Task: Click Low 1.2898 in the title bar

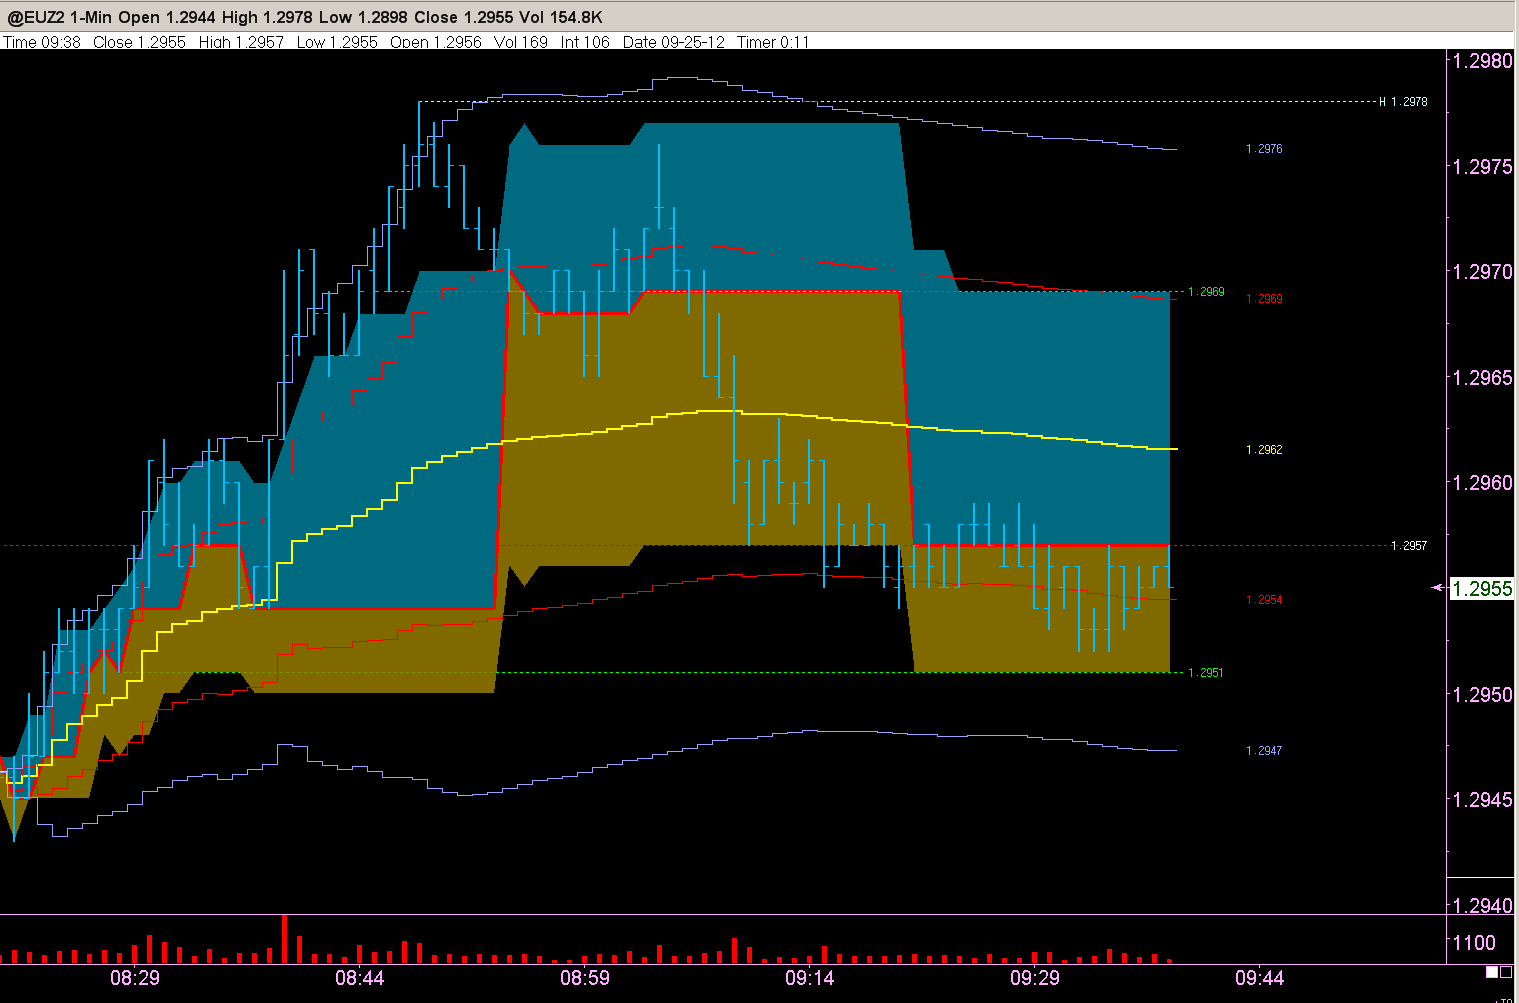Action: 365,18
